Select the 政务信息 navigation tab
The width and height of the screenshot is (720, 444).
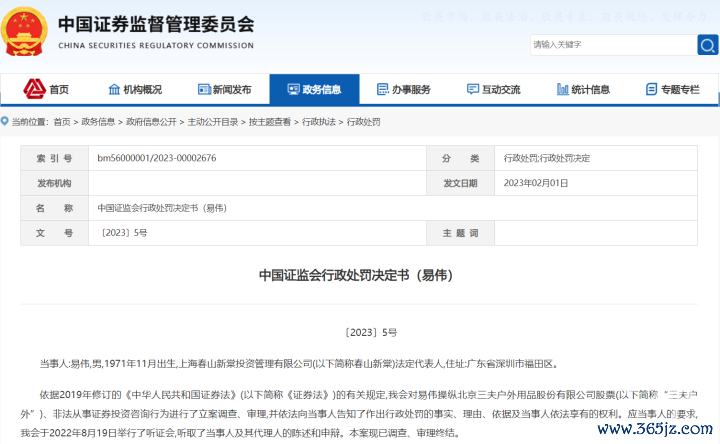click(x=314, y=89)
